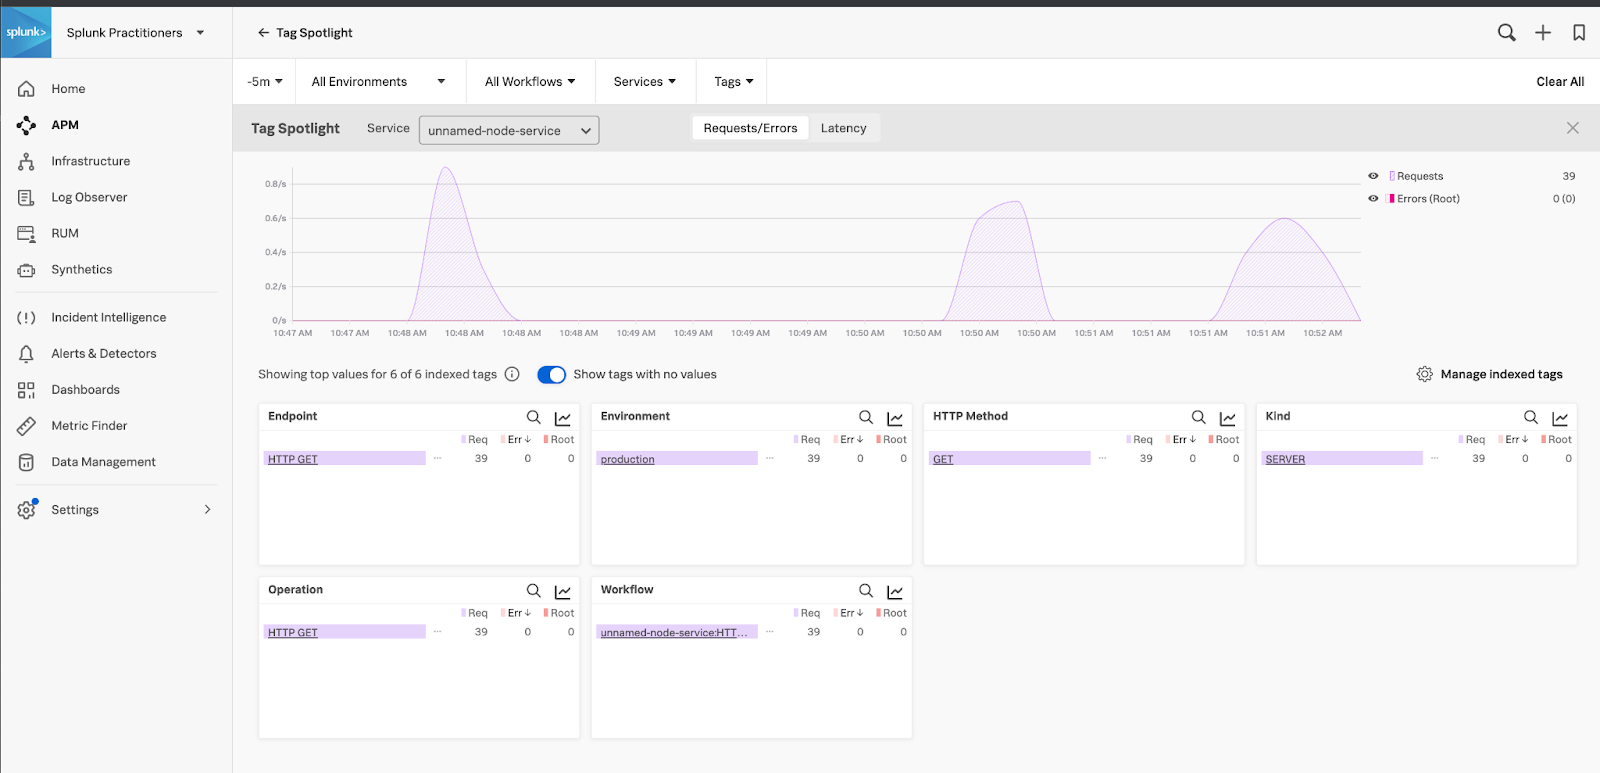Click GET link in HTTP Method card
This screenshot has width=1600, height=773.
point(943,459)
